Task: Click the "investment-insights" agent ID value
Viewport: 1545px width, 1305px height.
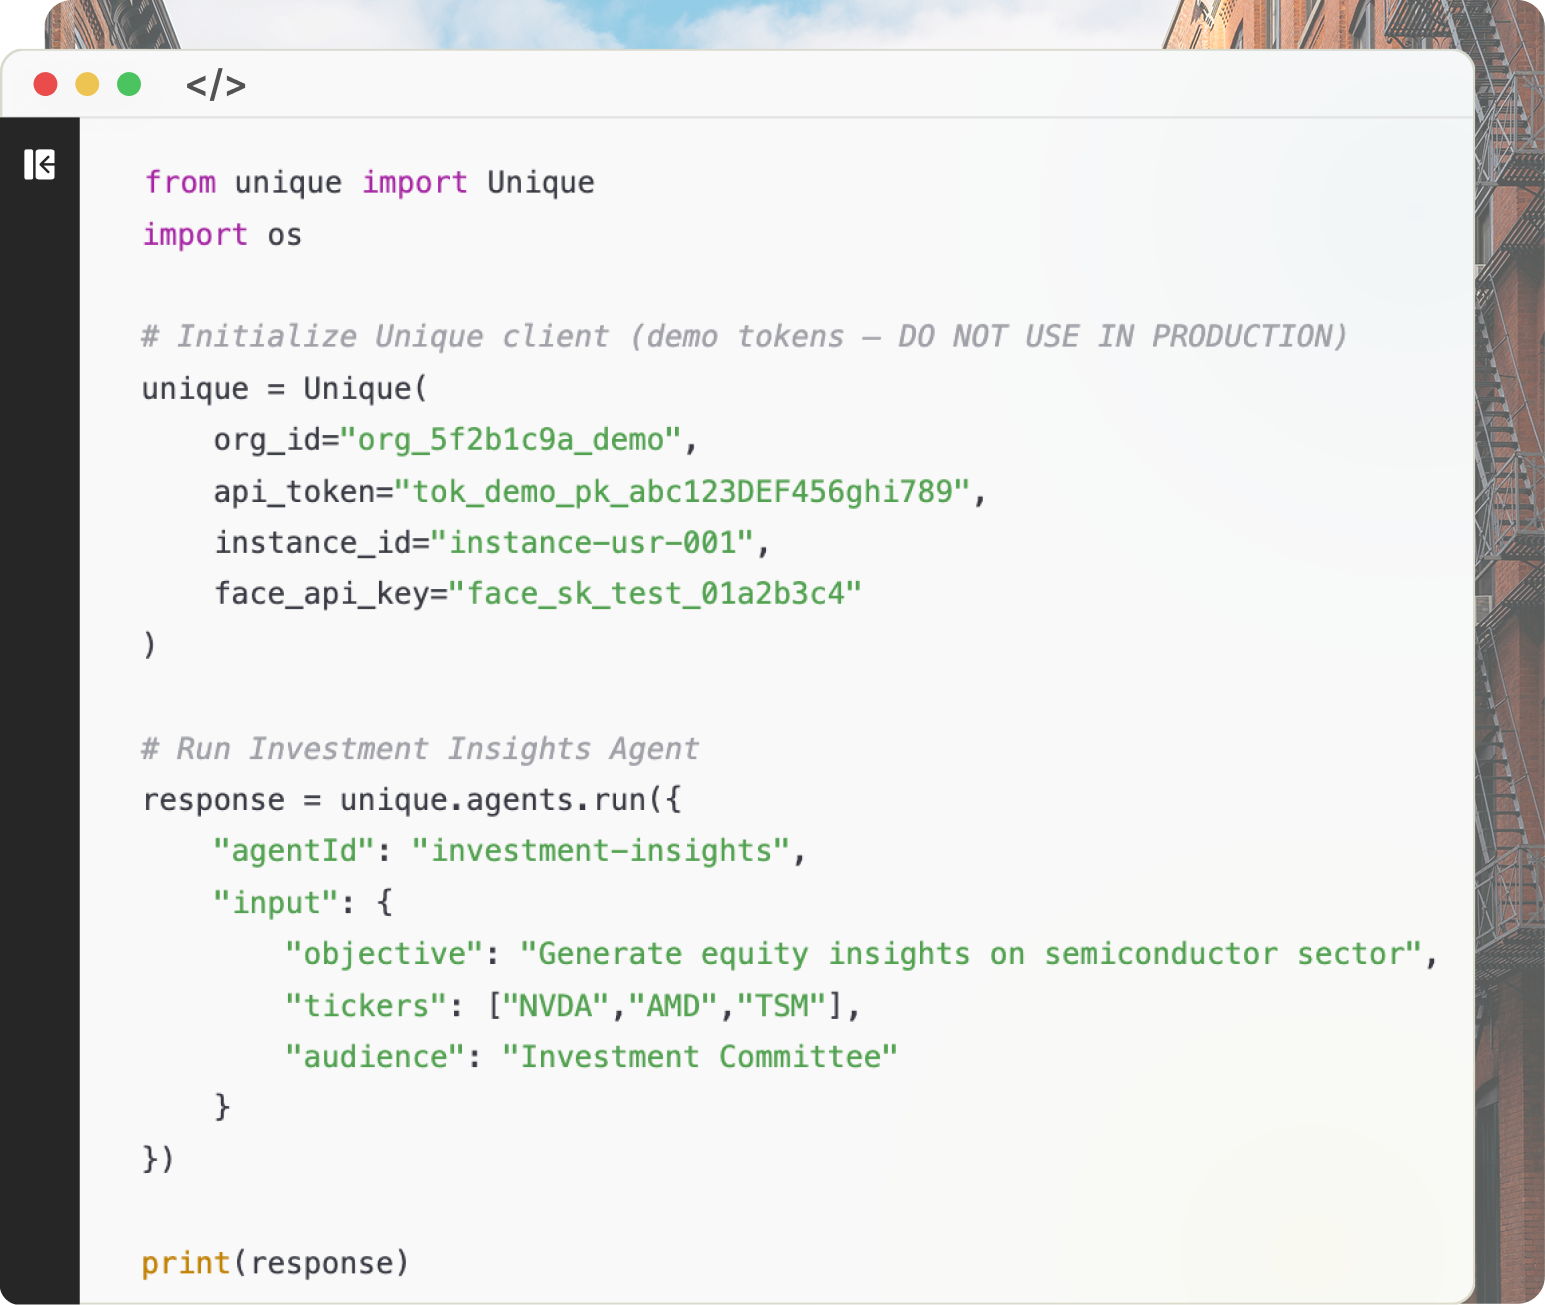Action: [x=601, y=850]
